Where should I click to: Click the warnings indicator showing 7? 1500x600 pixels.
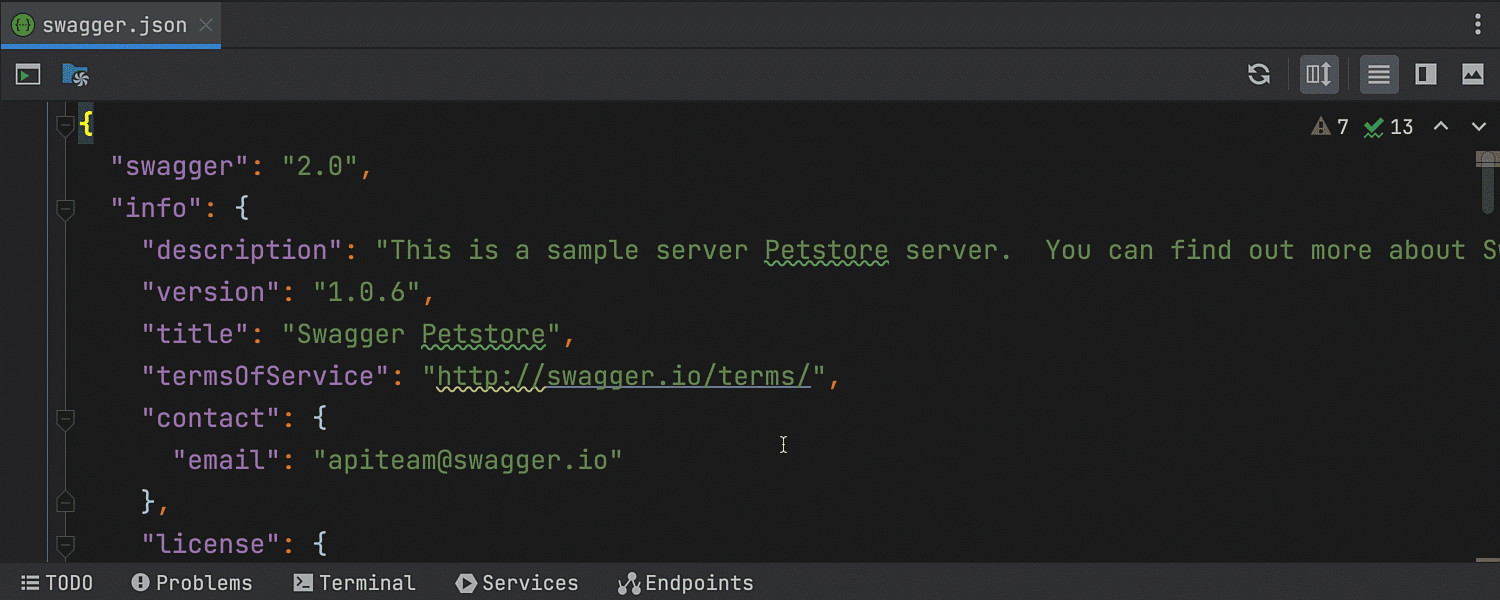(1330, 127)
